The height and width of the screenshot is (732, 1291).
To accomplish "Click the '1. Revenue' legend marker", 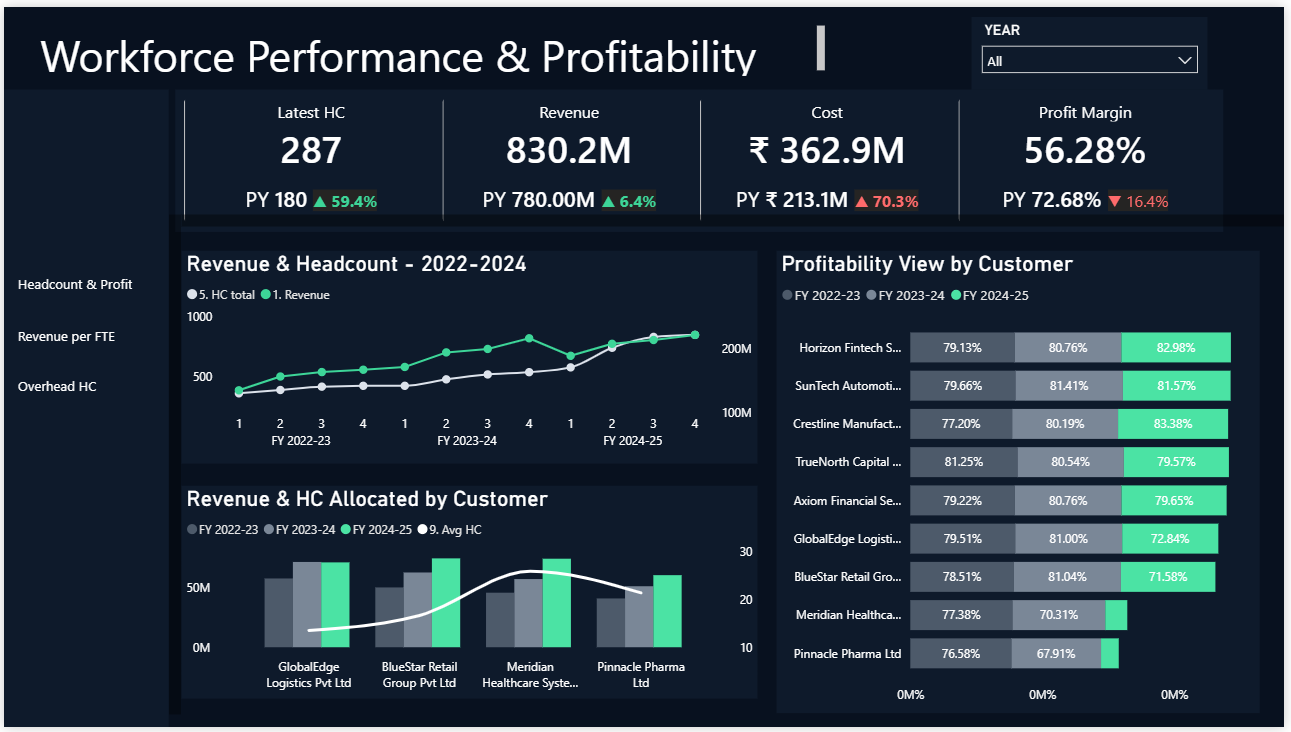I will [265, 295].
